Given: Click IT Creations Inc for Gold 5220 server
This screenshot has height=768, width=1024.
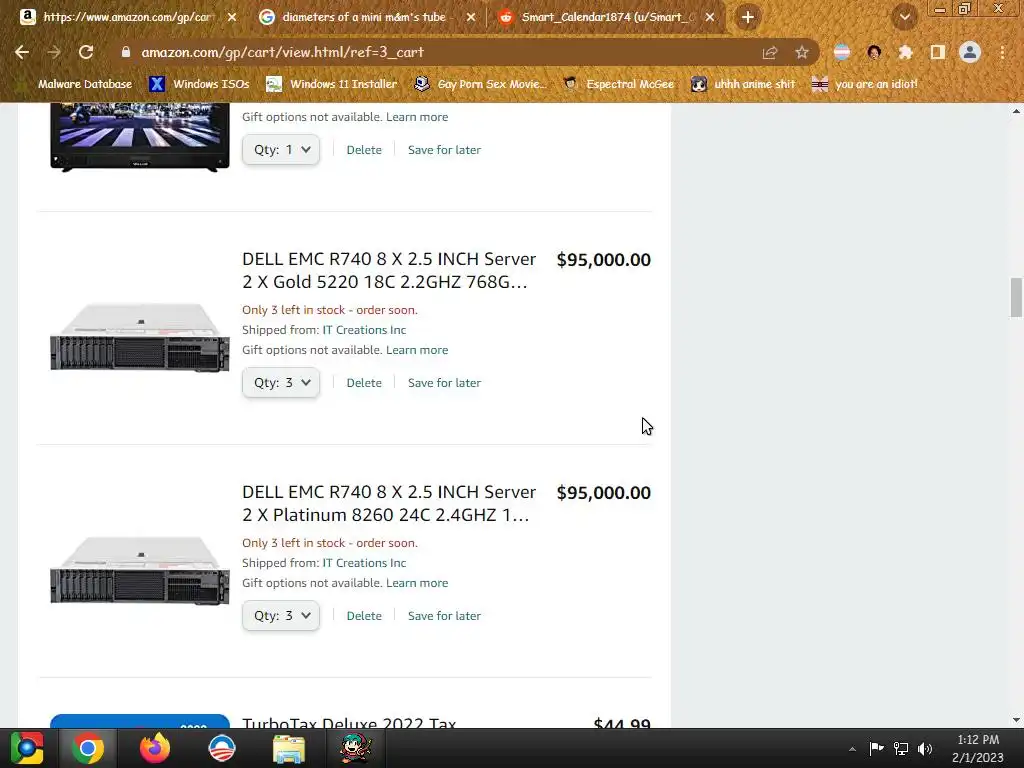Looking at the screenshot, I should pyautogui.click(x=364, y=330).
